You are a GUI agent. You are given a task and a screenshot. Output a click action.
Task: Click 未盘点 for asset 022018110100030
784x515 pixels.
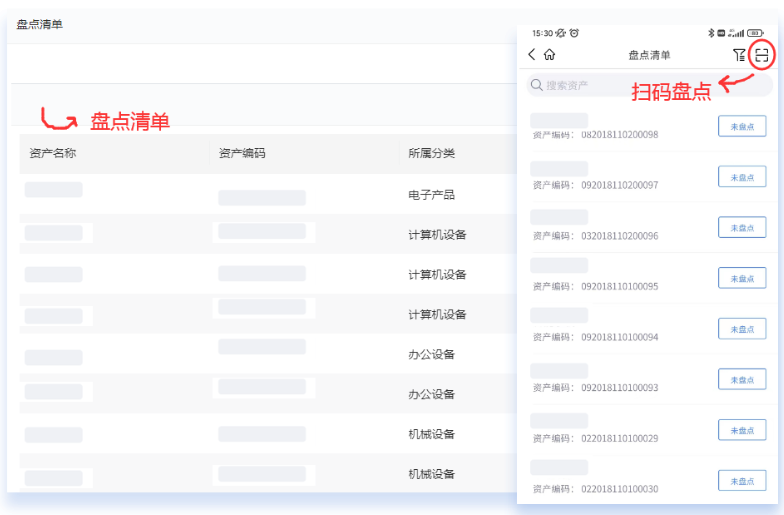(742, 481)
